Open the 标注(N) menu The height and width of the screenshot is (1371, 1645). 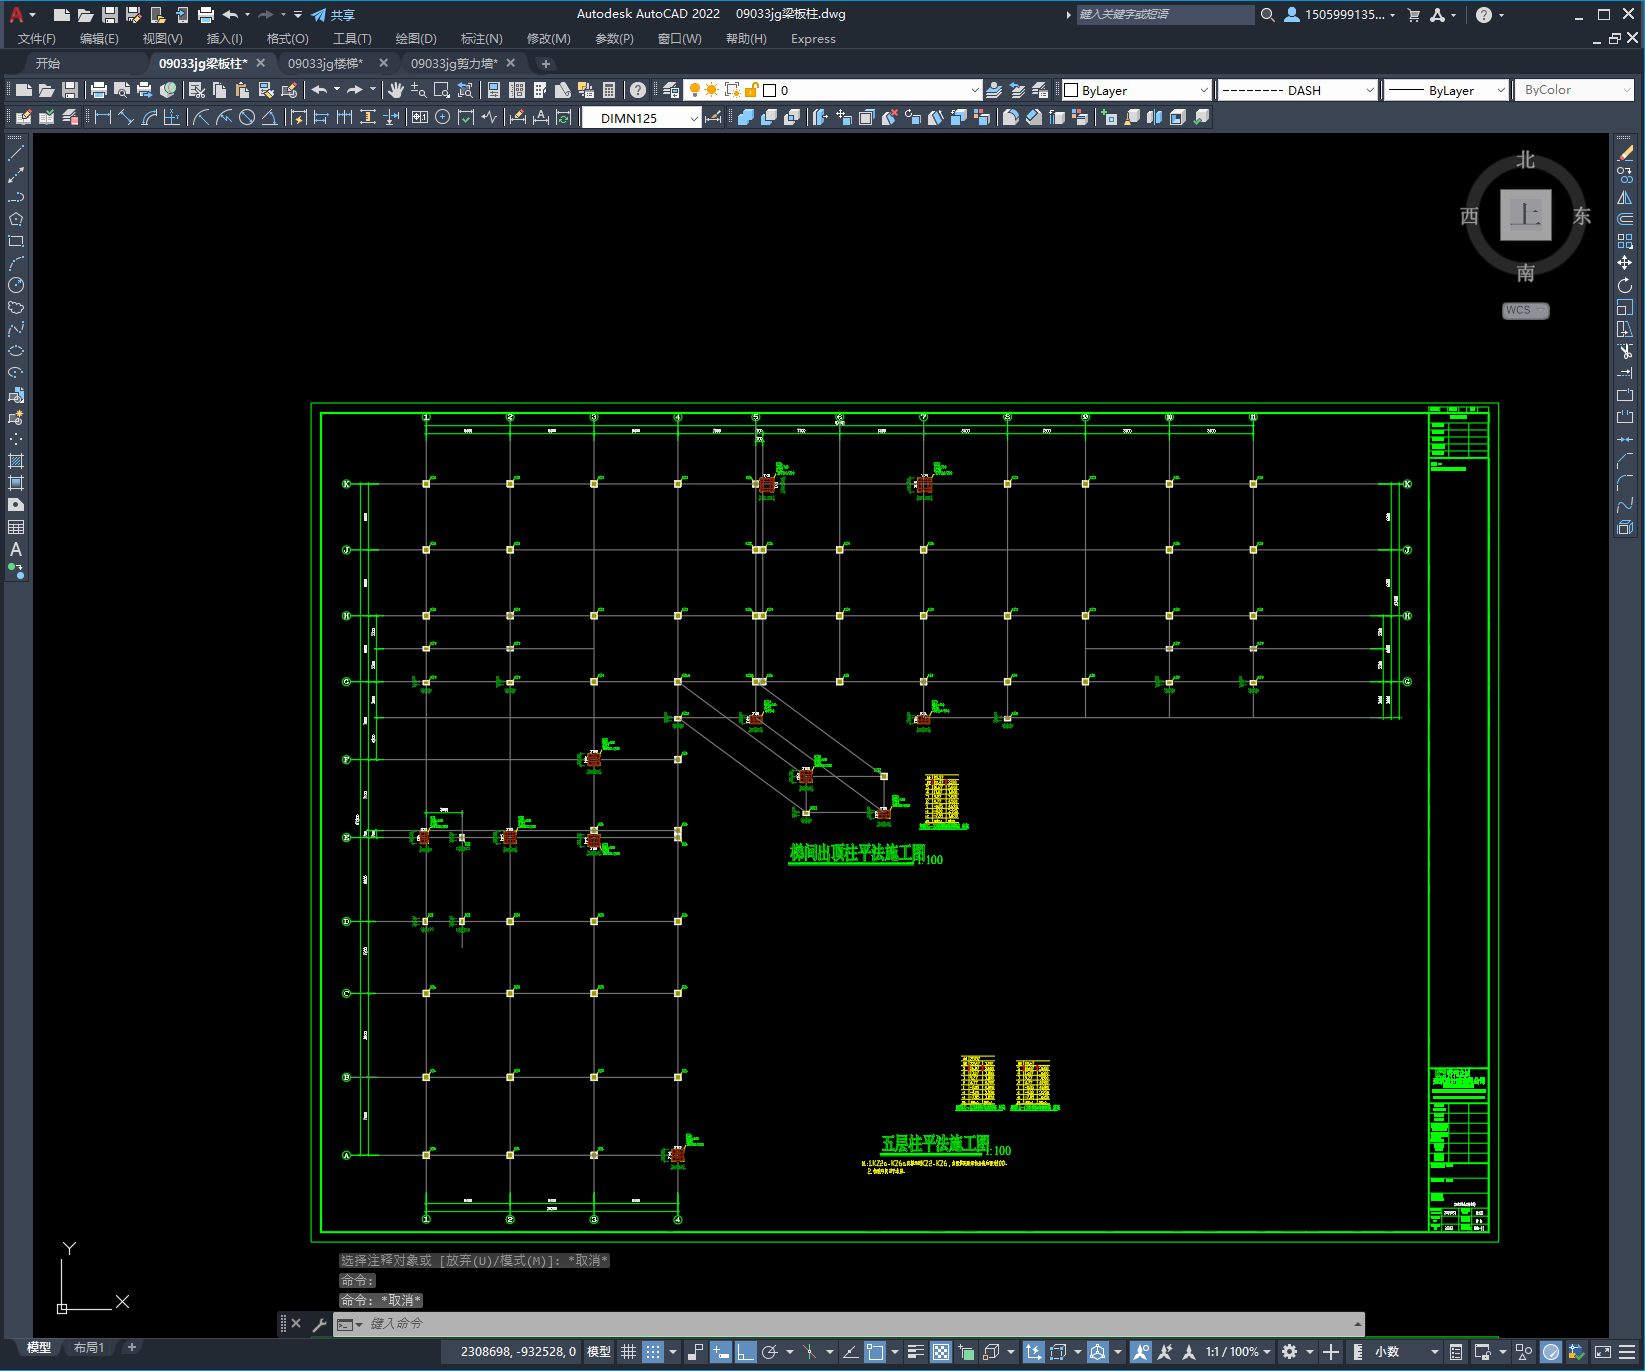pos(481,39)
